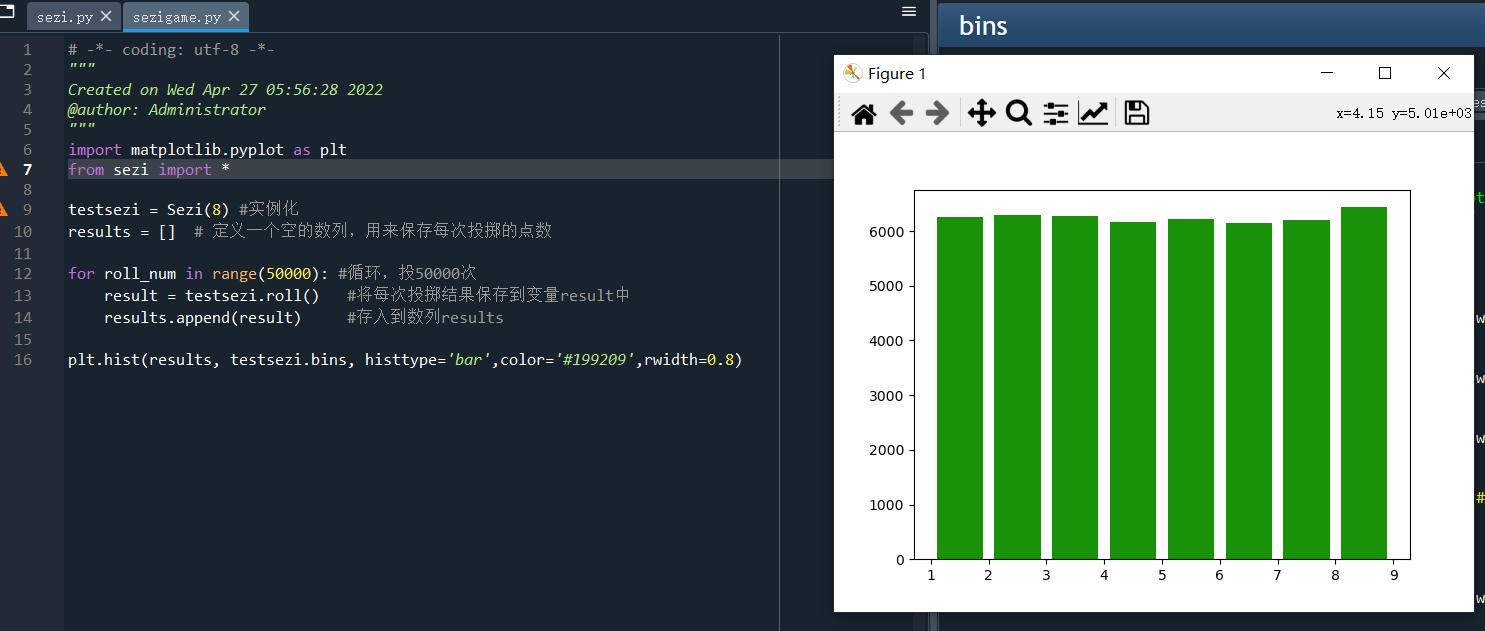Go back to previous plot view
Viewport: 1485px width, 631px height.
[901, 114]
